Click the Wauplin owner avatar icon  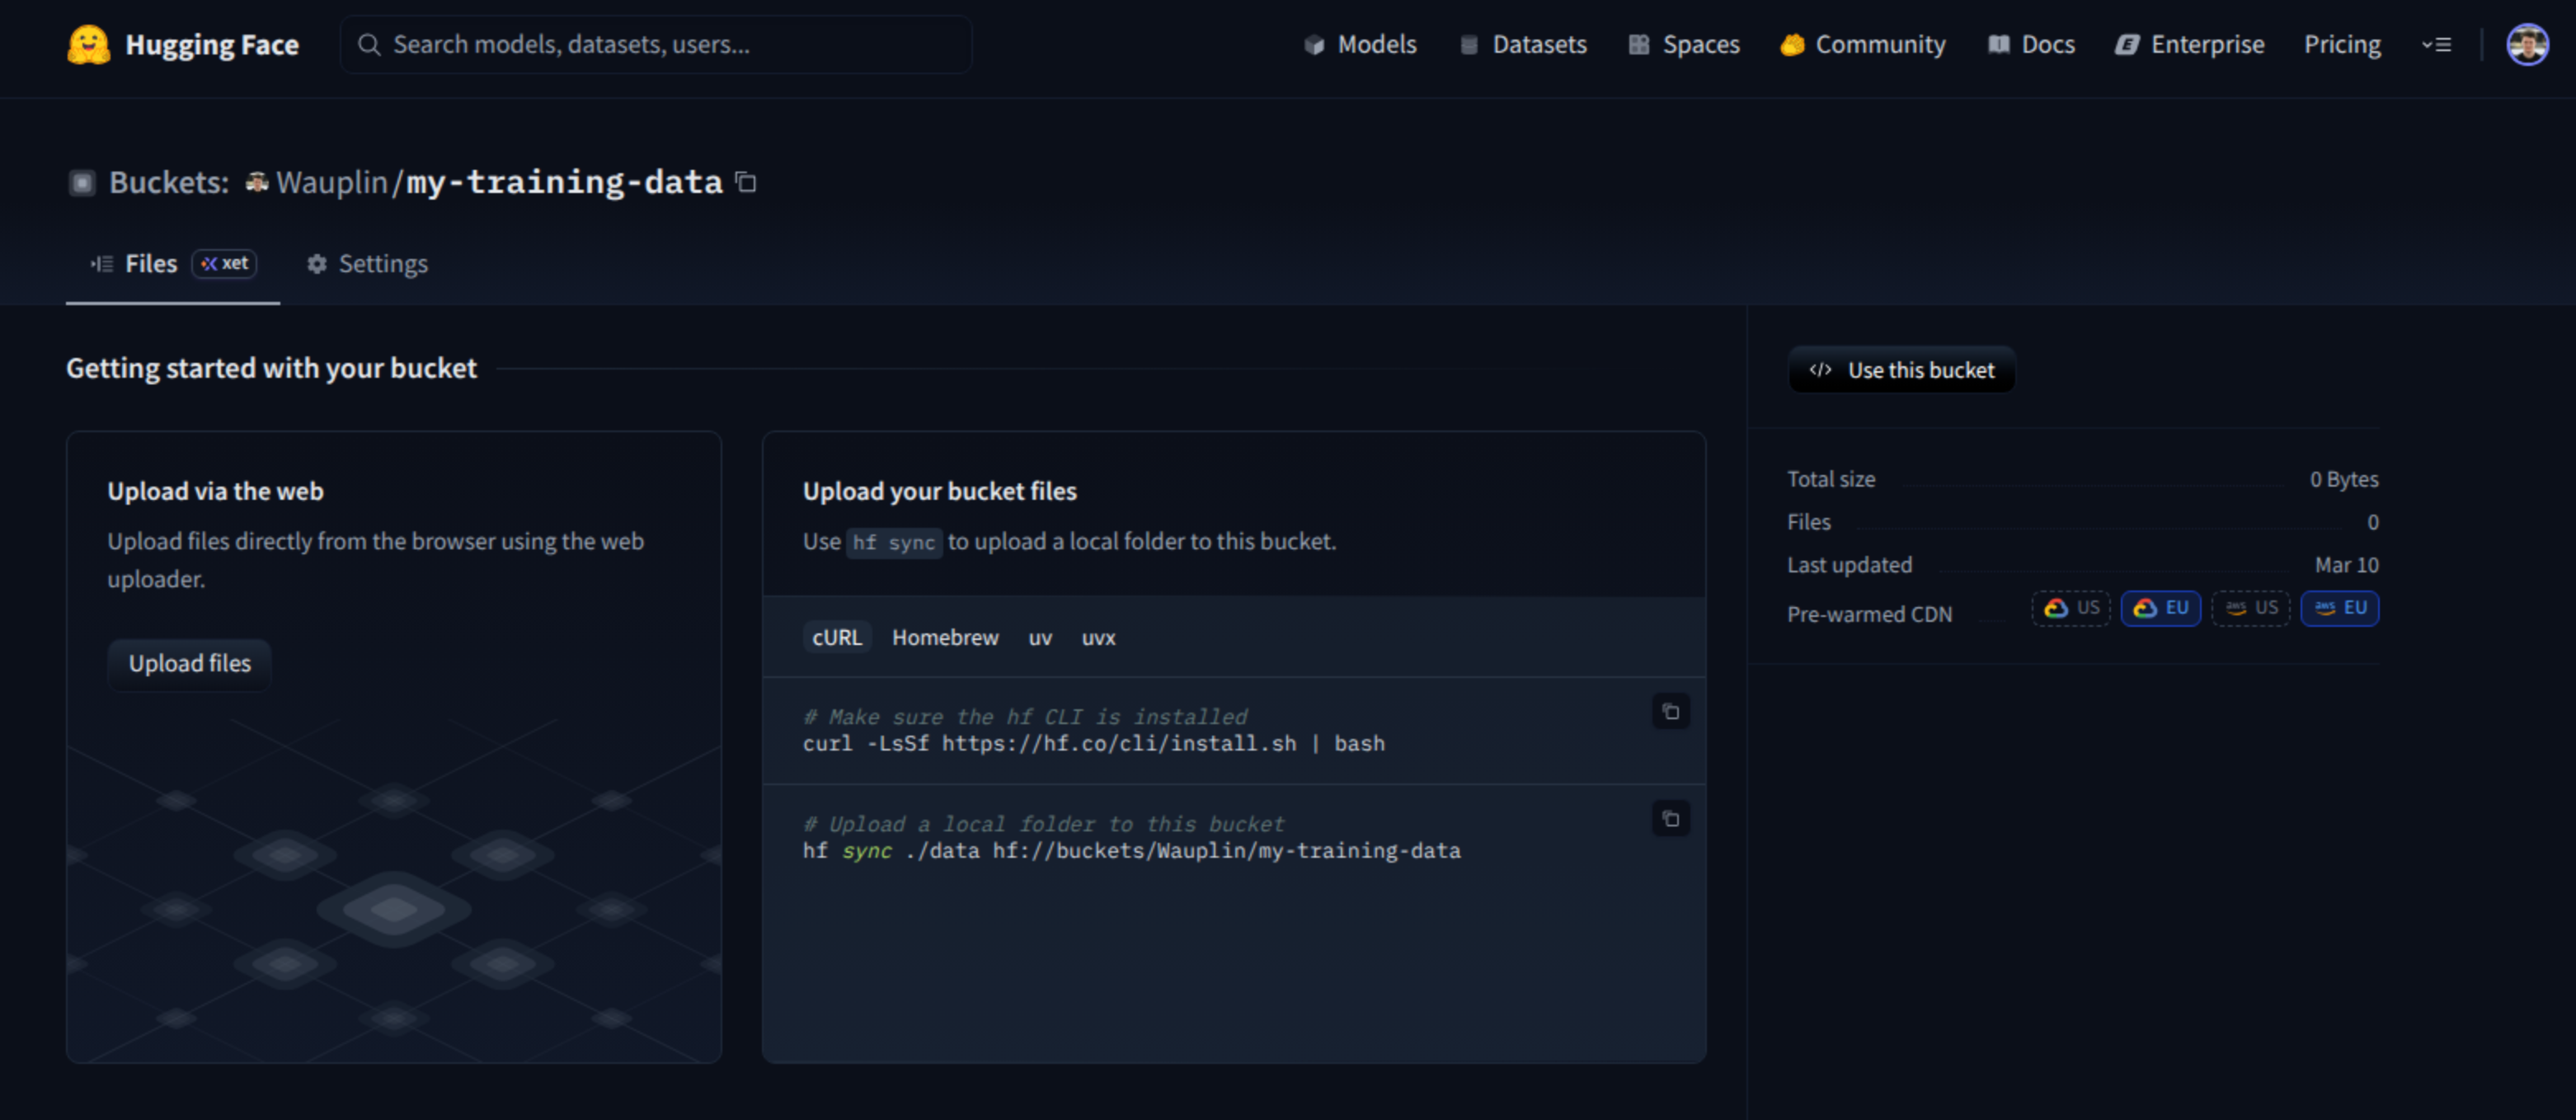coord(257,182)
